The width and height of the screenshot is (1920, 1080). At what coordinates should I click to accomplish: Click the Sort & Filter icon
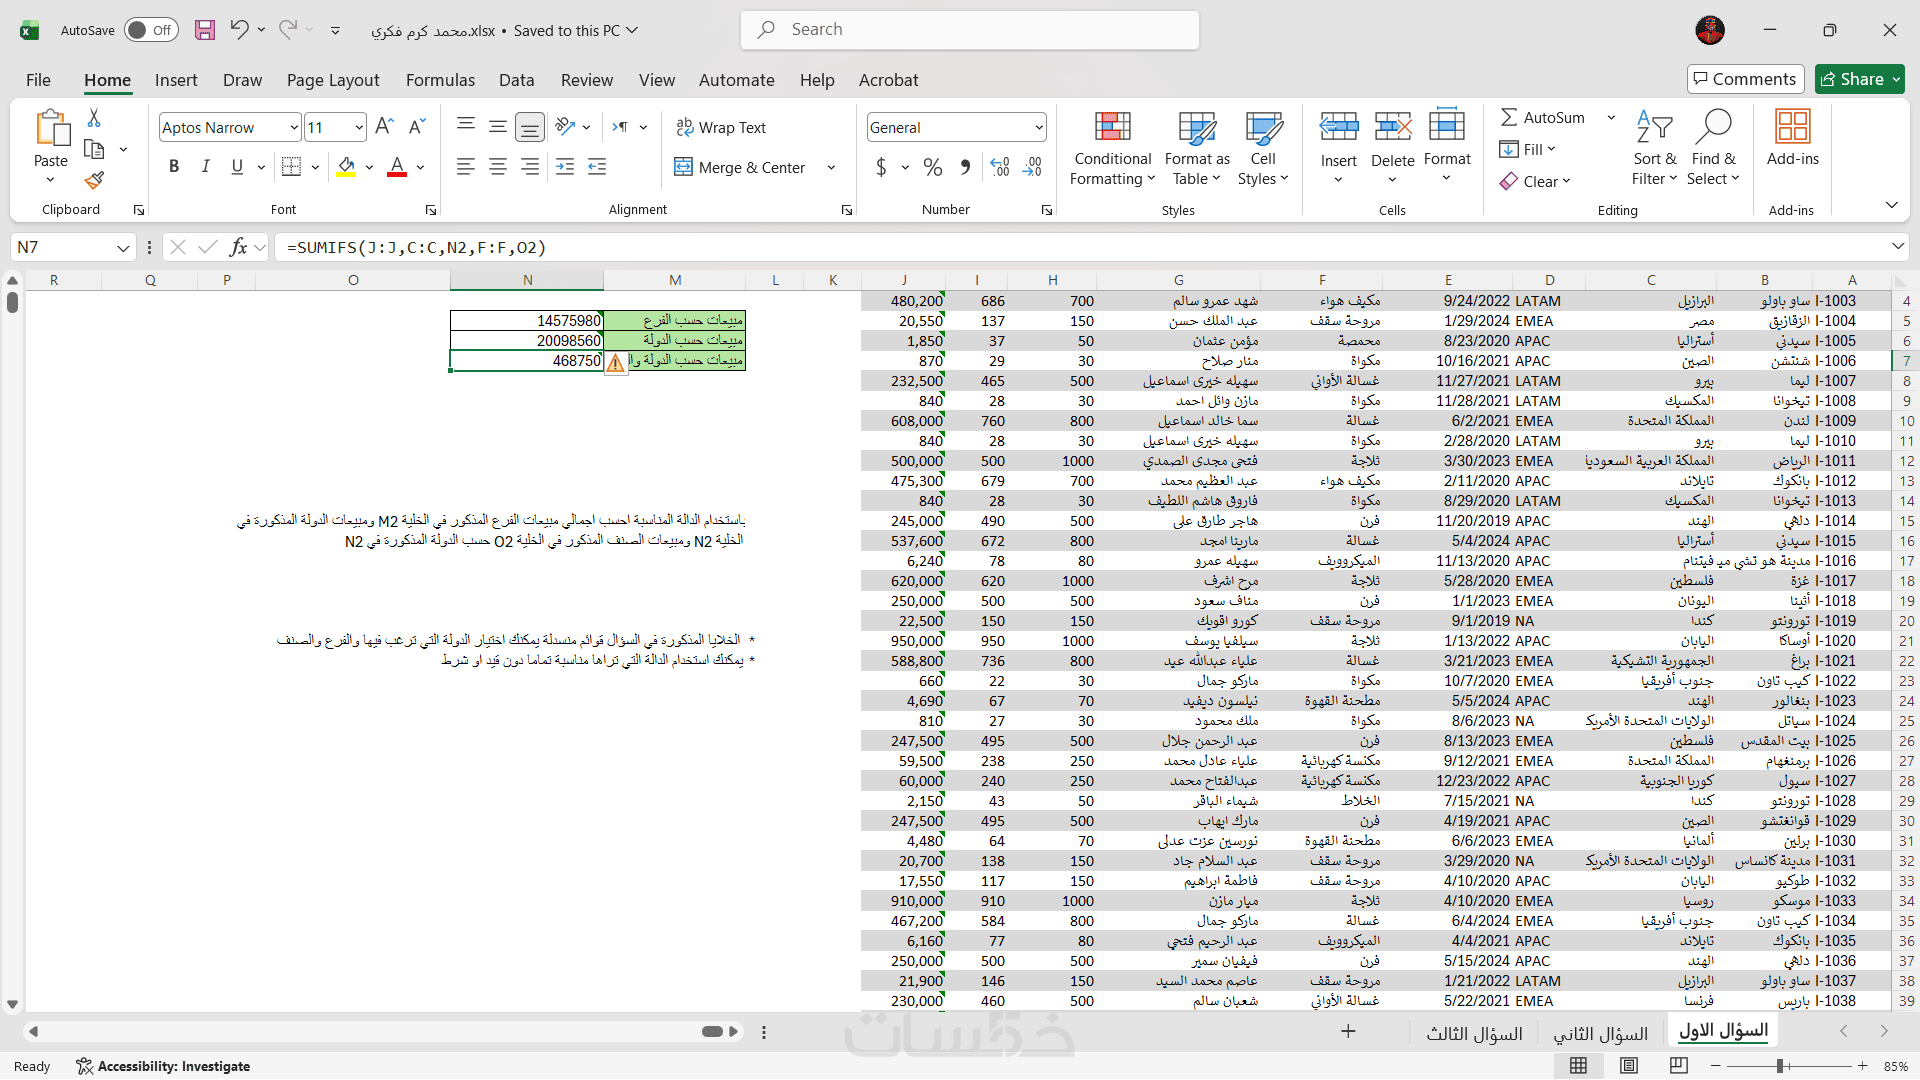click(x=1654, y=128)
